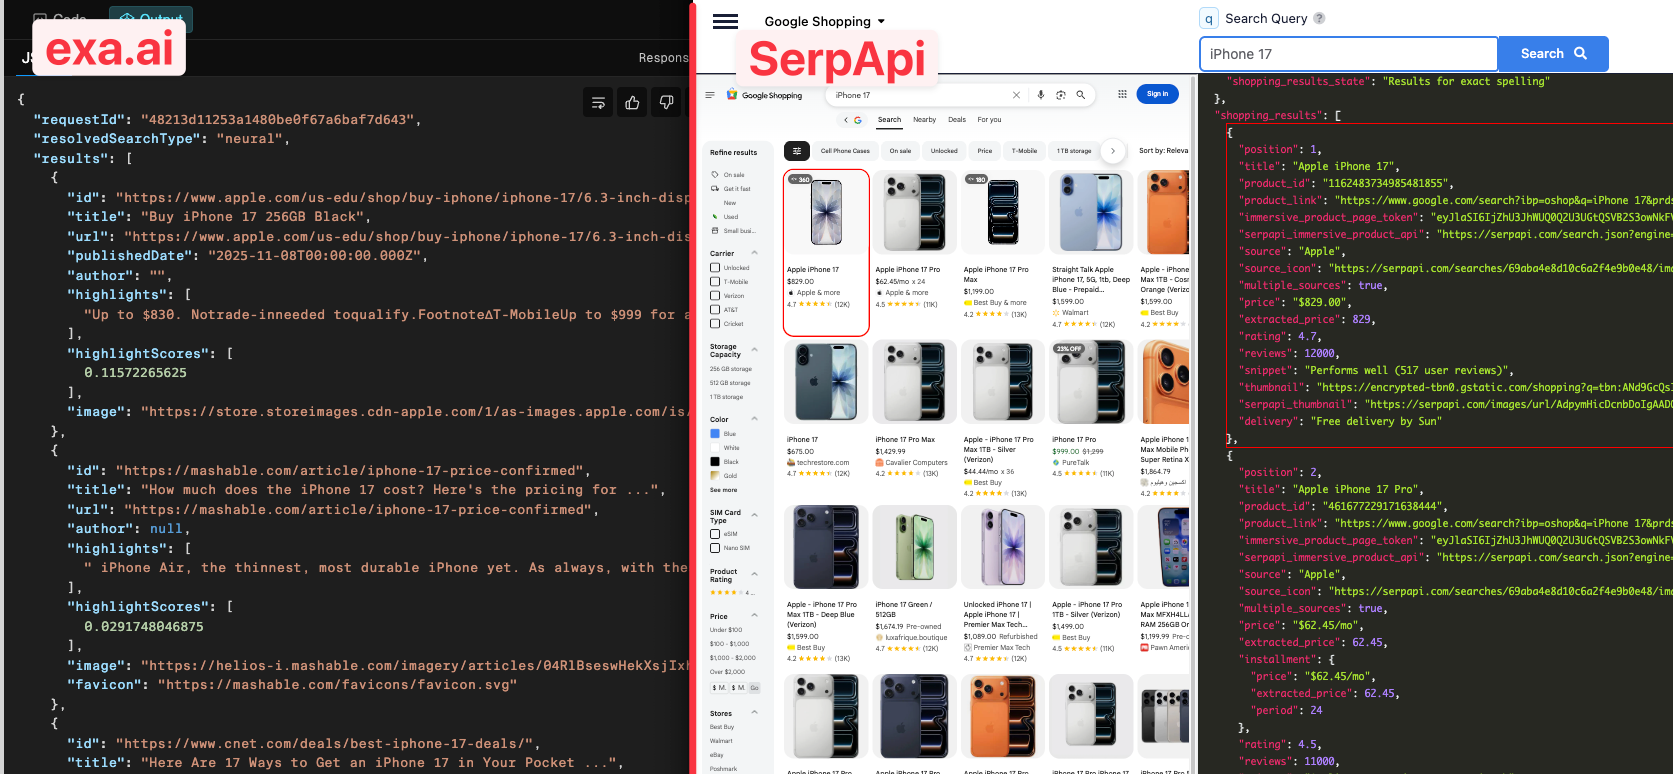The height and width of the screenshot is (774, 1673).
Task: Switch to the Deals tab
Action: click(957, 120)
